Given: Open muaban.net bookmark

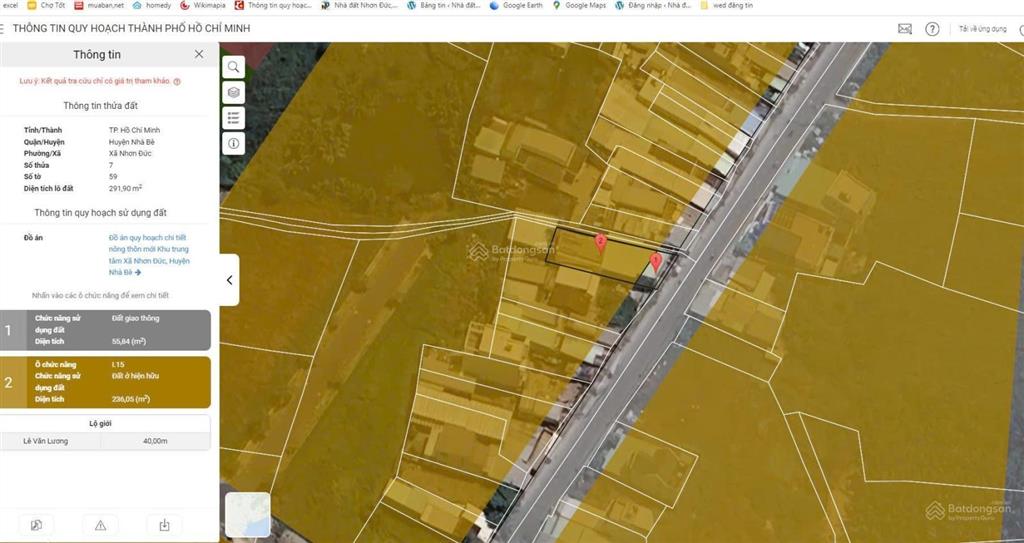Looking at the screenshot, I should point(99,5).
